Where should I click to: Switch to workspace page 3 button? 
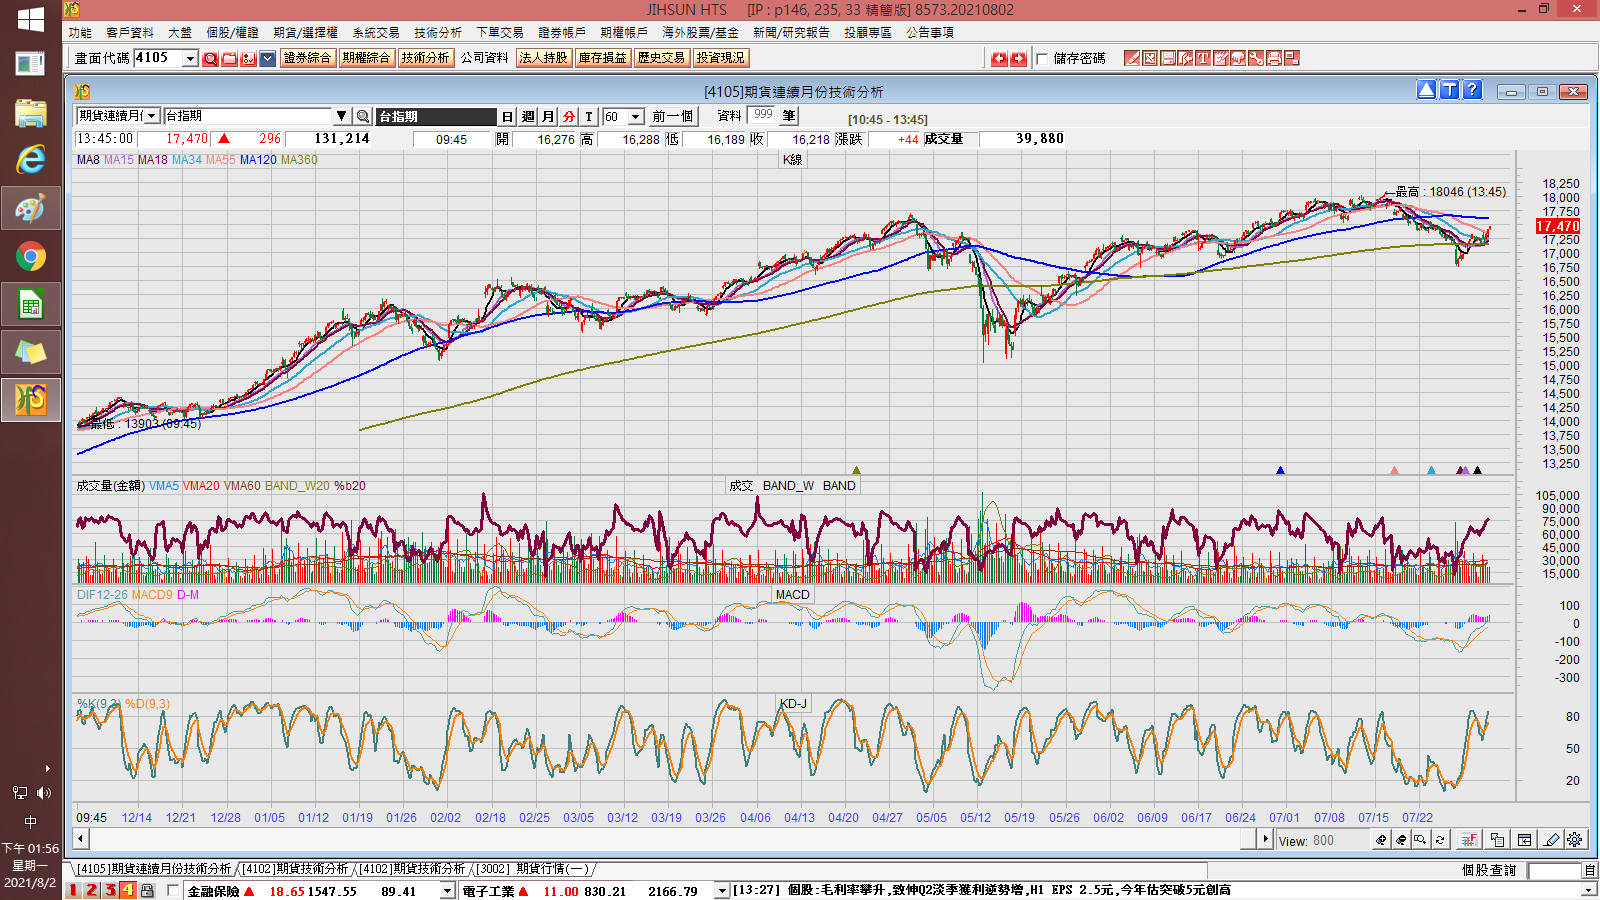pyautogui.click(x=110, y=890)
